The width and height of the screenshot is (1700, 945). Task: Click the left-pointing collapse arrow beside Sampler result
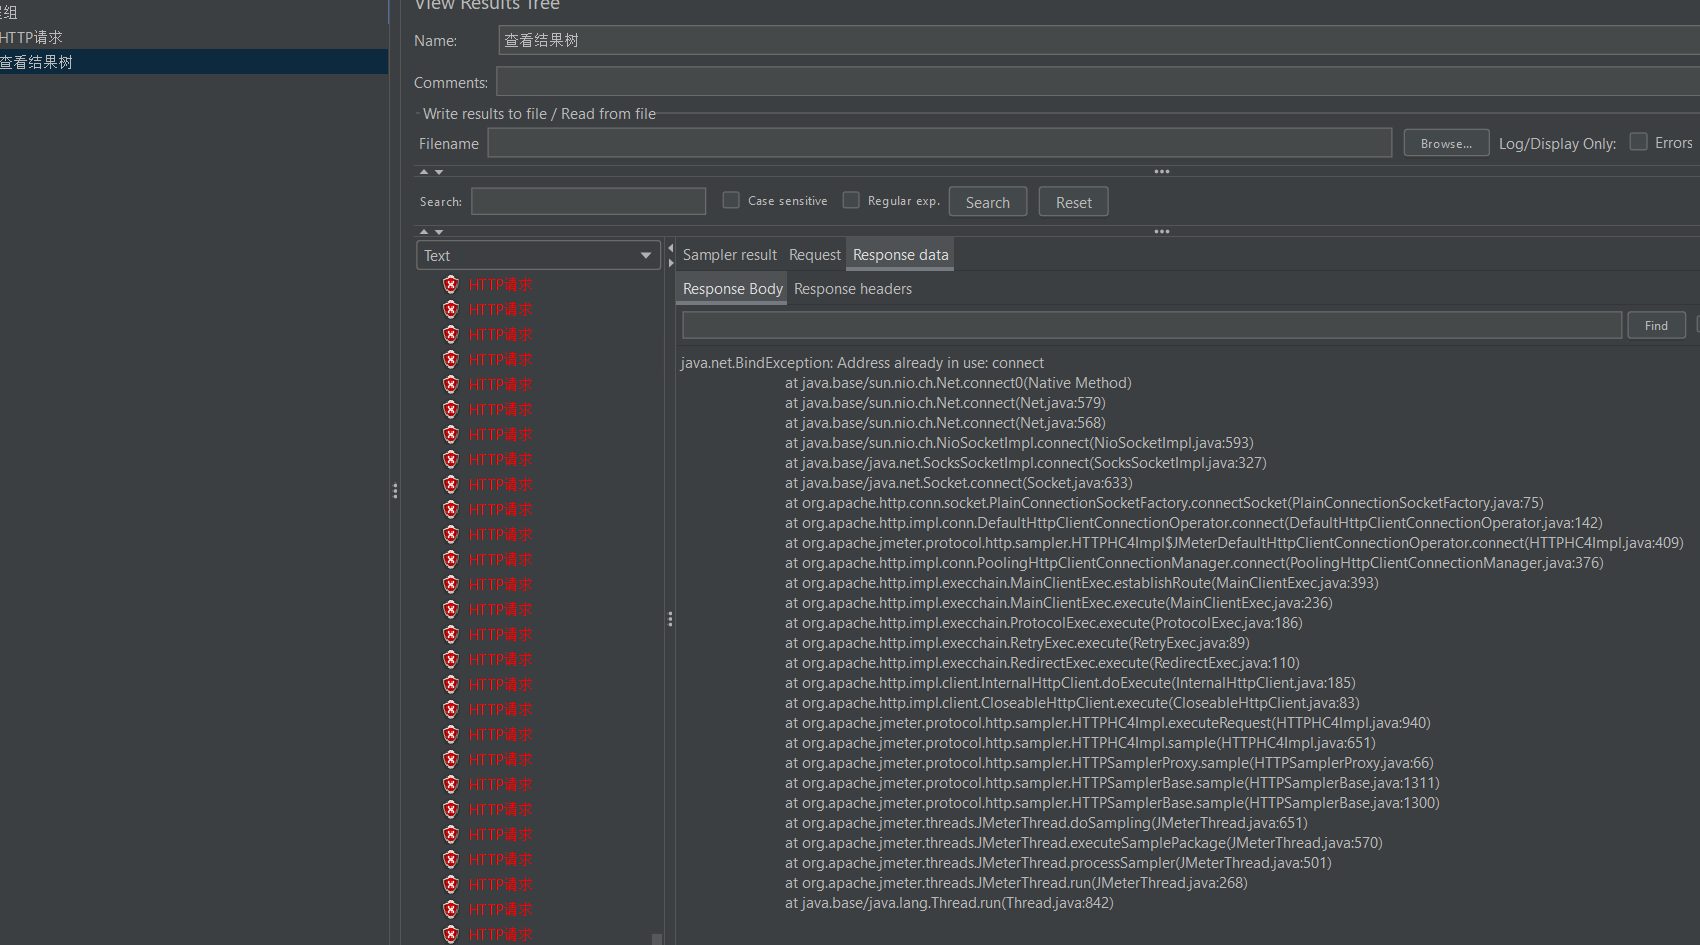coord(670,248)
